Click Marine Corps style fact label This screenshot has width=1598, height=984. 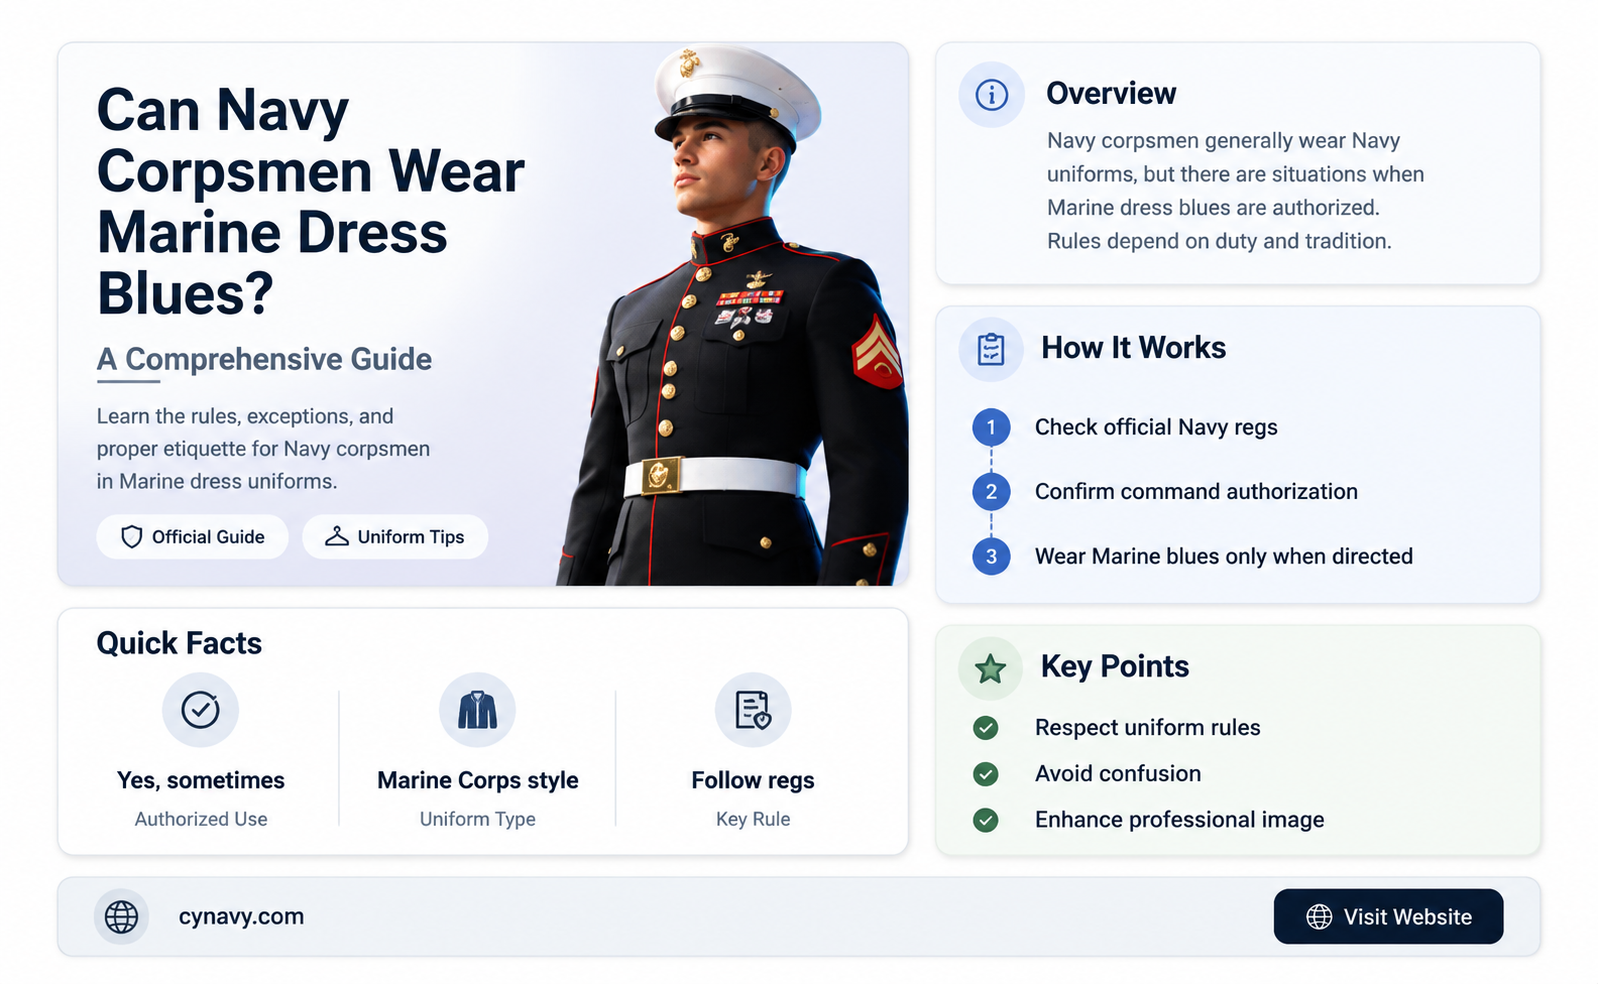pyautogui.click(x=478, y=780)
